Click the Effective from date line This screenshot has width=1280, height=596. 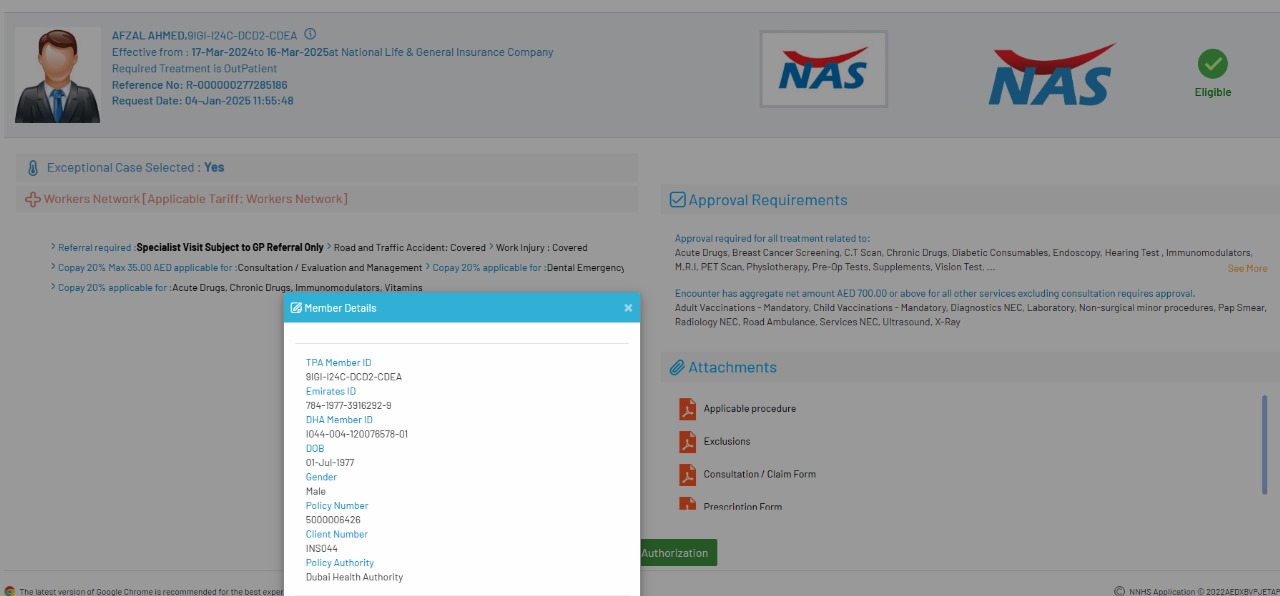(332, 52)
